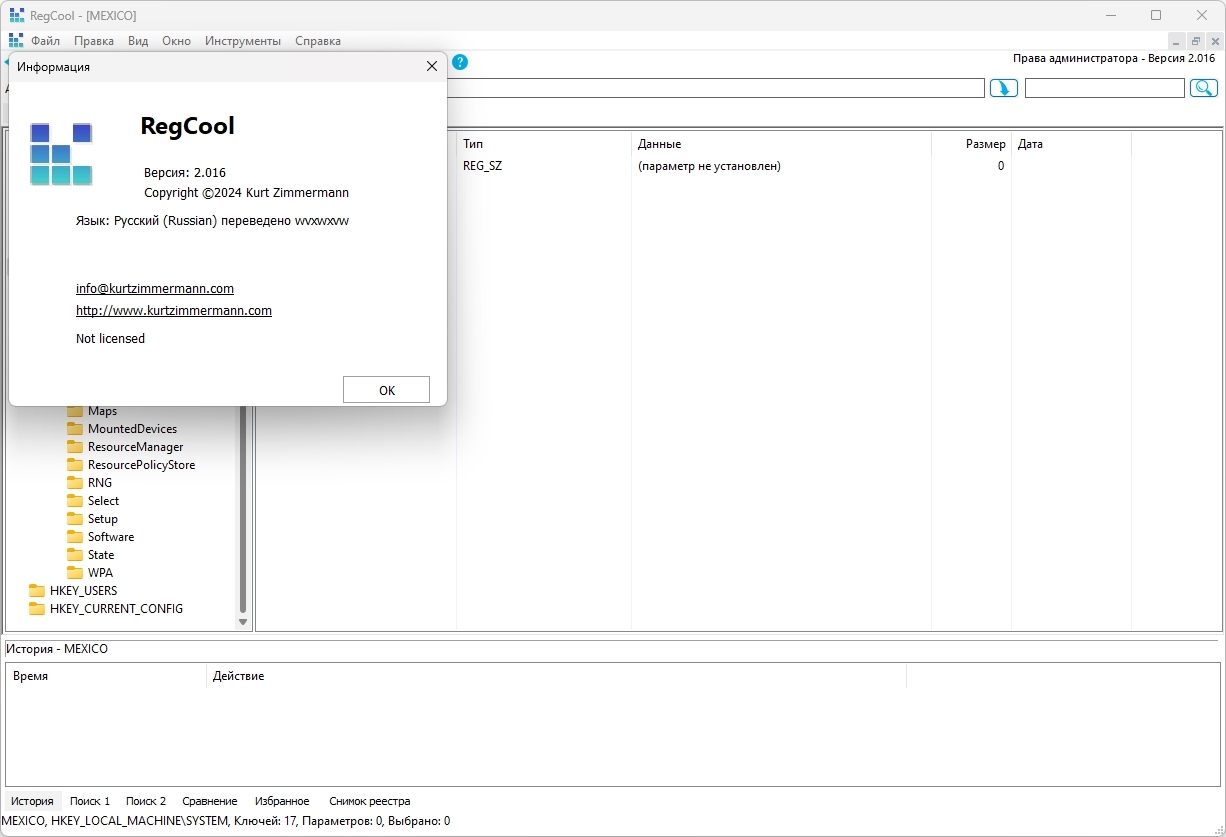Viewport: 1226px width, 837px height.
Task: Open the Файл menu
Action: pyautogui.click(x=45, y=41)
